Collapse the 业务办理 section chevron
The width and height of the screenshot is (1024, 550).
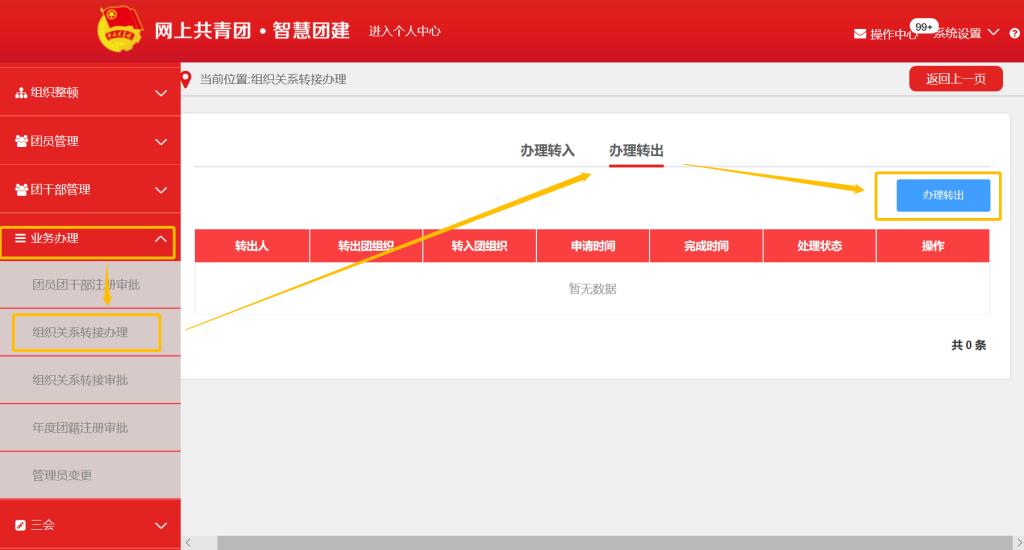(x=161, y=238)
